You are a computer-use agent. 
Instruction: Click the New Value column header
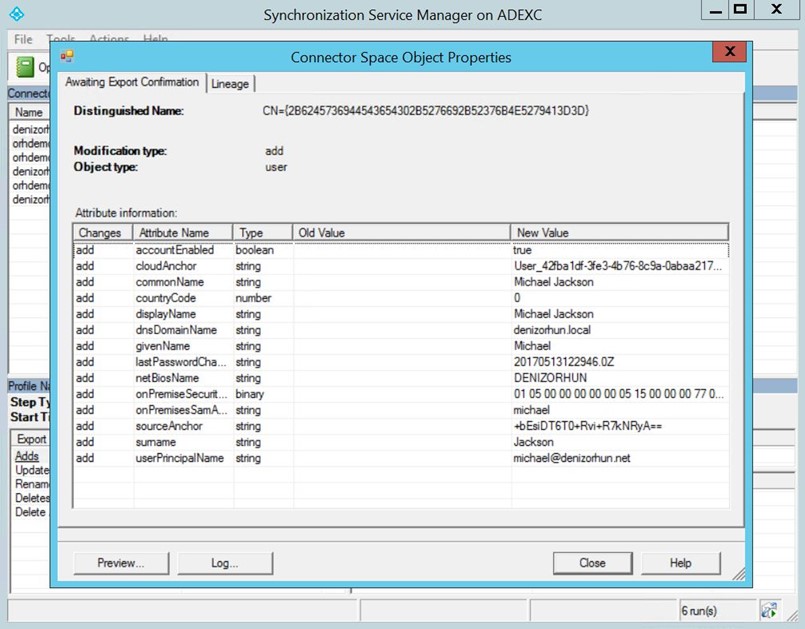tap(619, 233)
